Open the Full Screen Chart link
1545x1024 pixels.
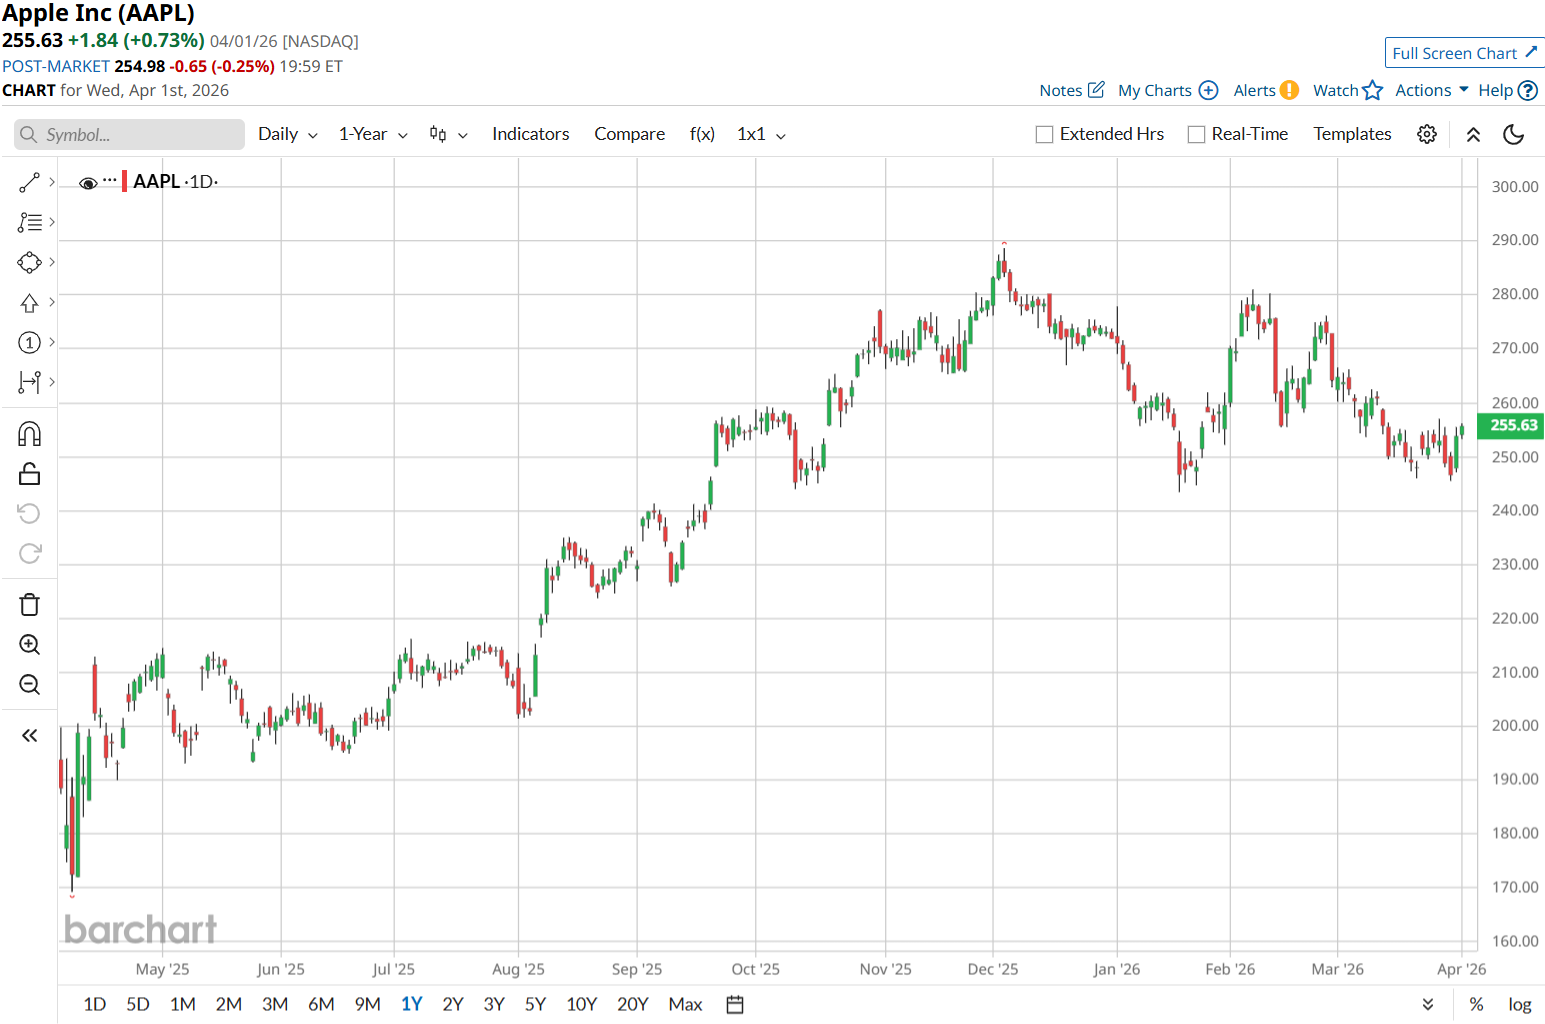(1464, 53)
